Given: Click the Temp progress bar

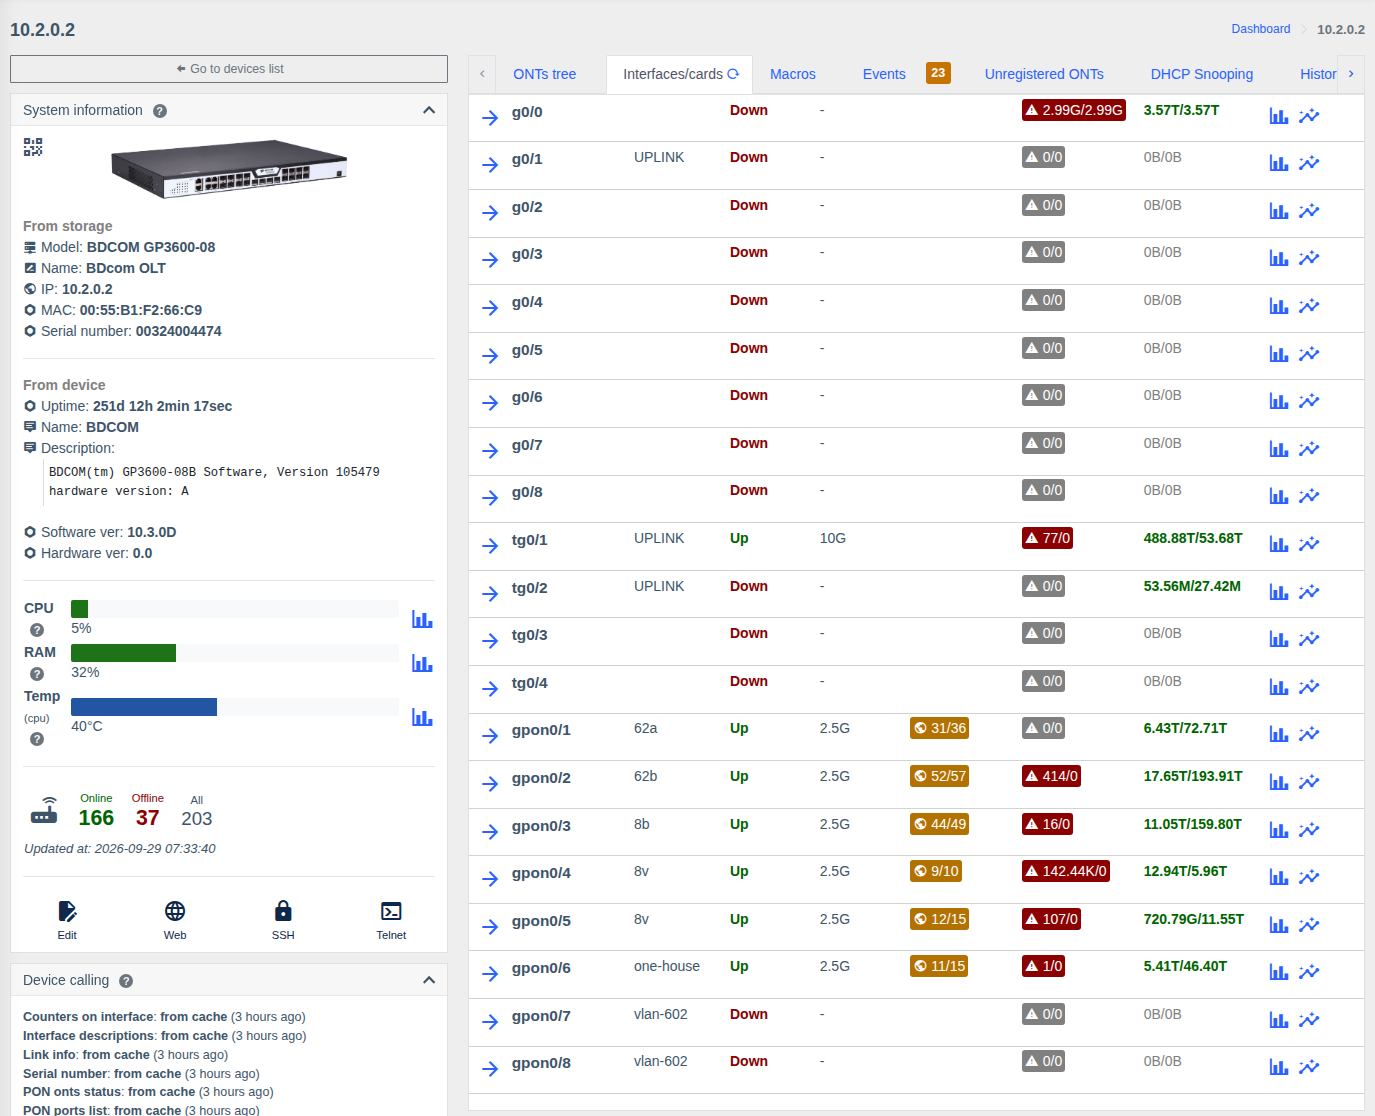Looking at the screenshot, I should 235,707.
